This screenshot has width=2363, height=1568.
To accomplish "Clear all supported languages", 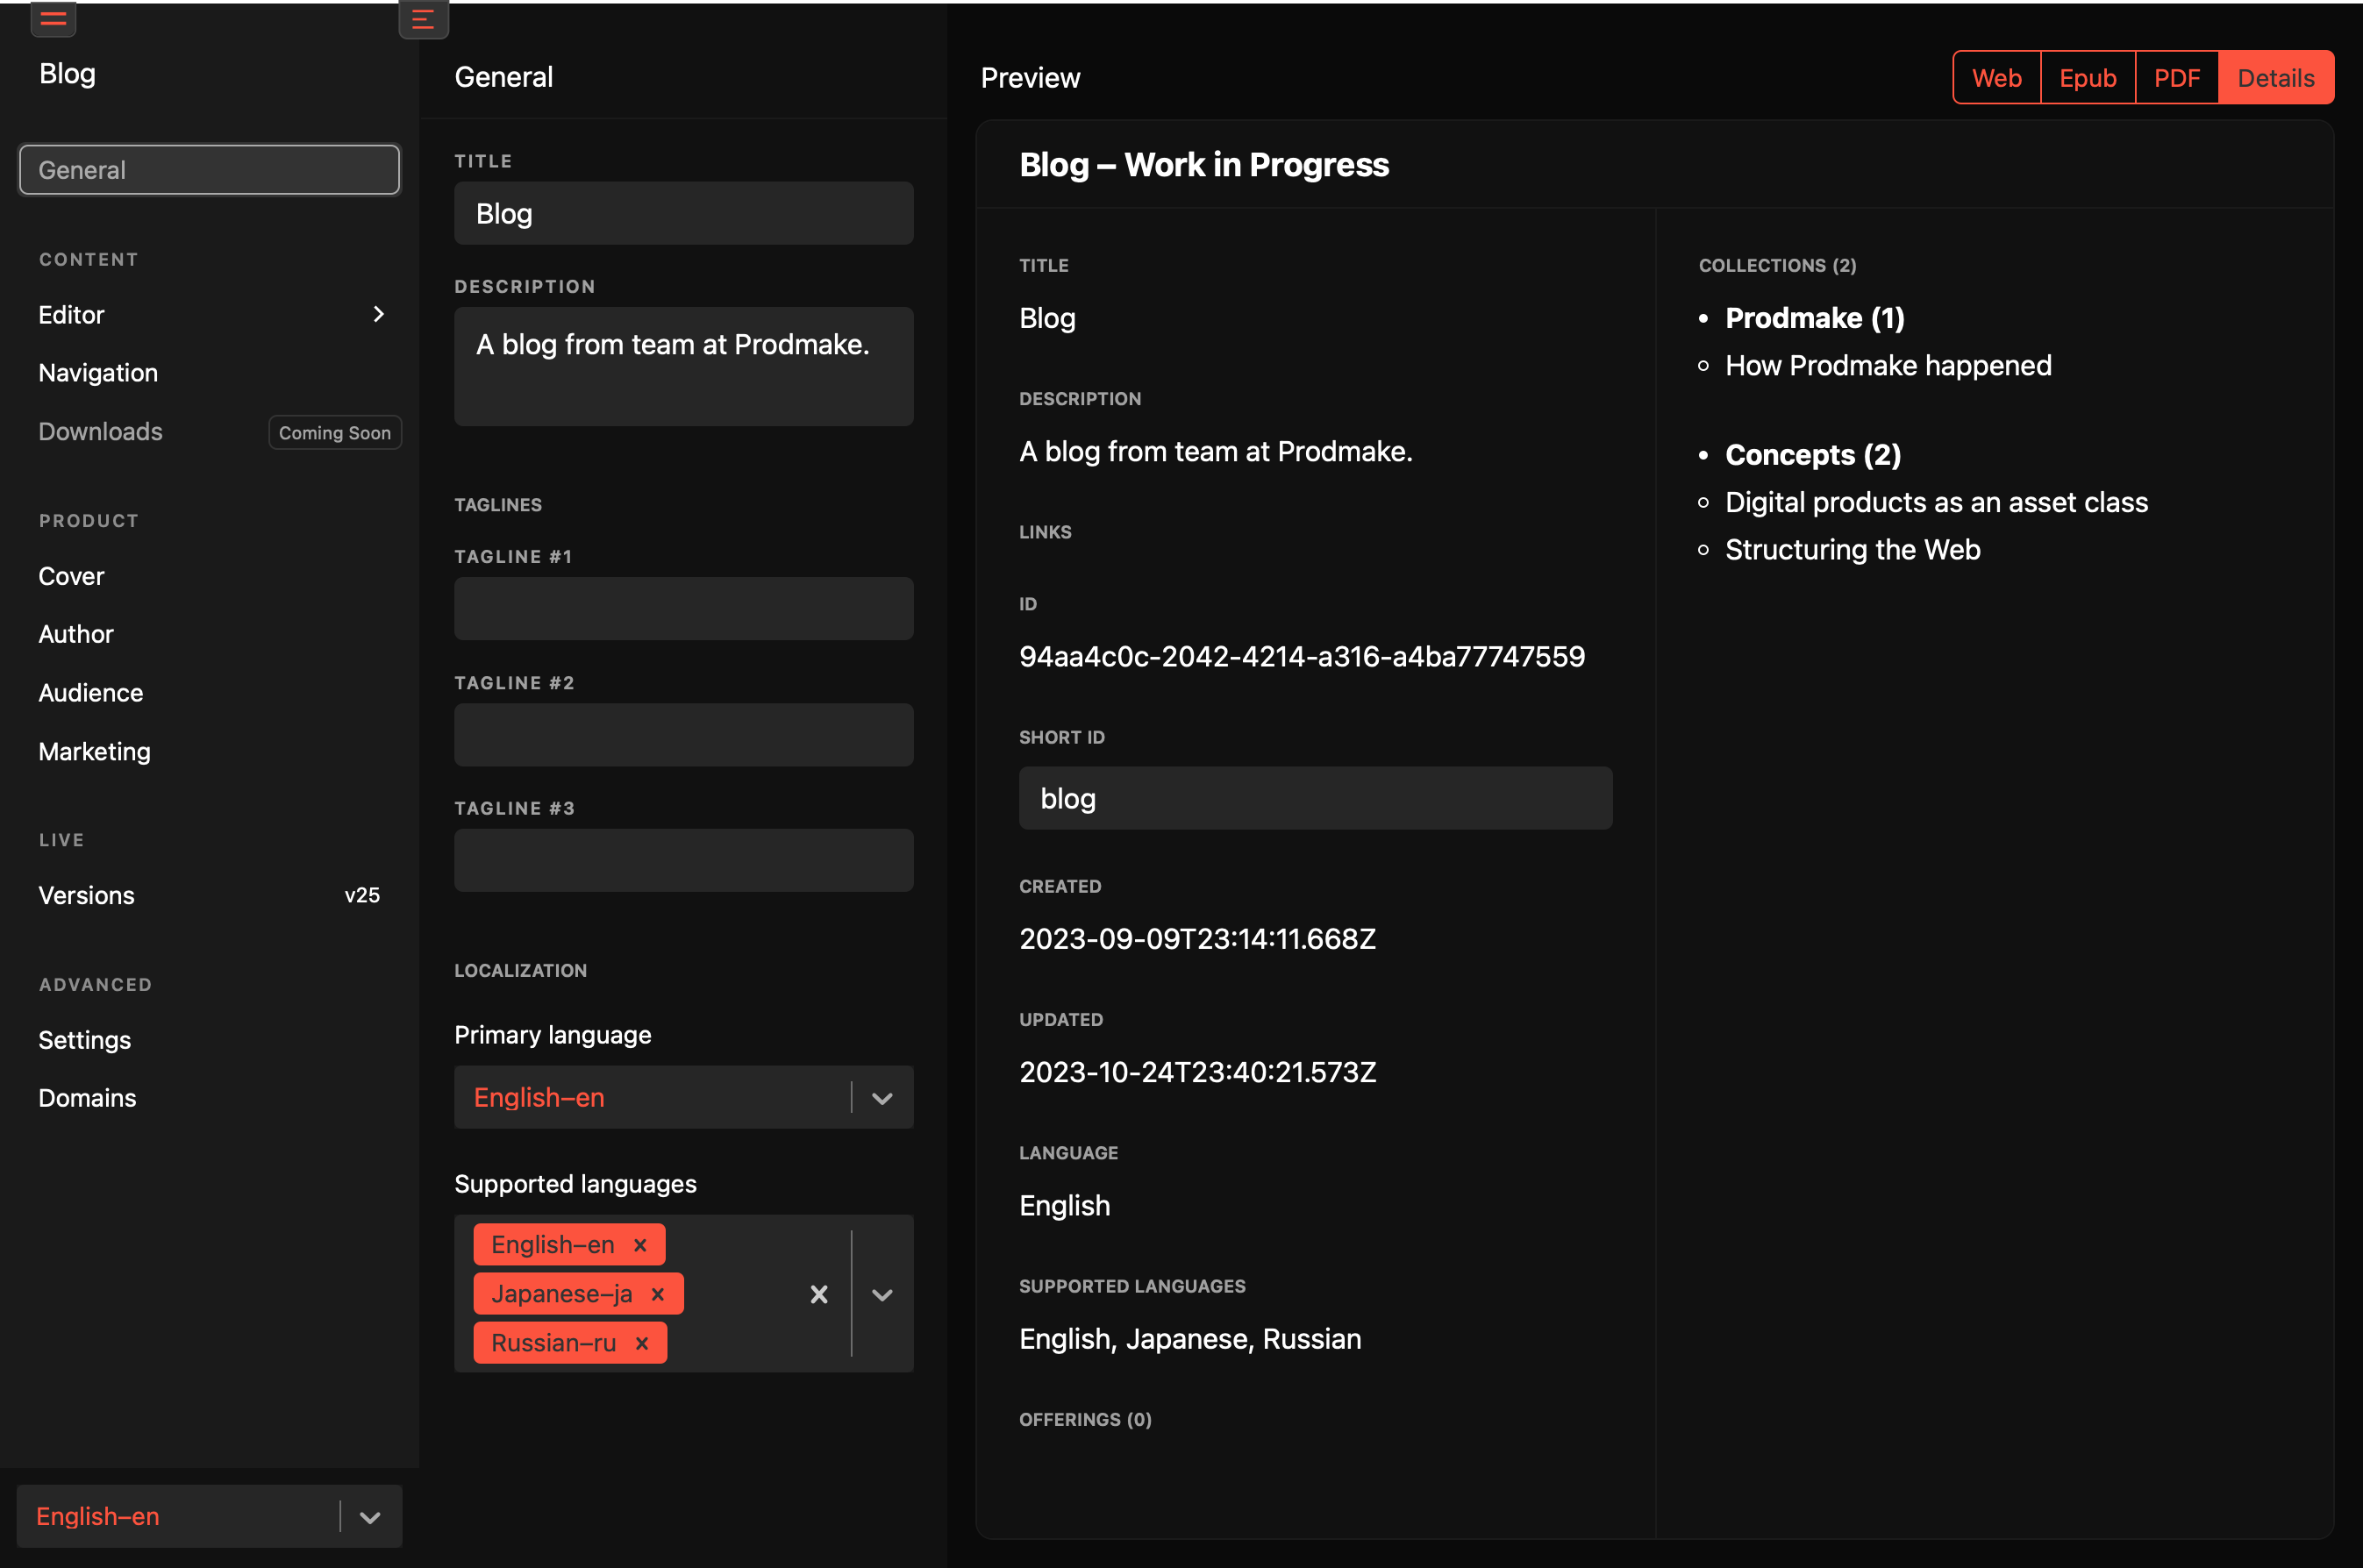I will pyautogui.click(x=818, y=1295).
